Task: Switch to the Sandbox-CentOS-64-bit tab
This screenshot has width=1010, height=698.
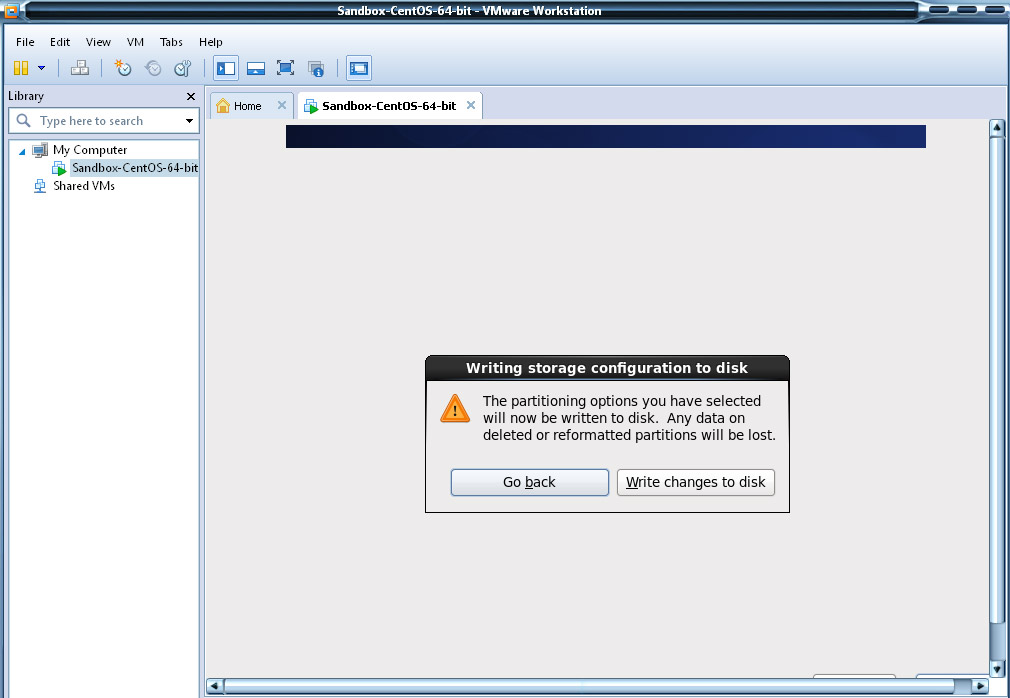Action: tap(389, 106)
